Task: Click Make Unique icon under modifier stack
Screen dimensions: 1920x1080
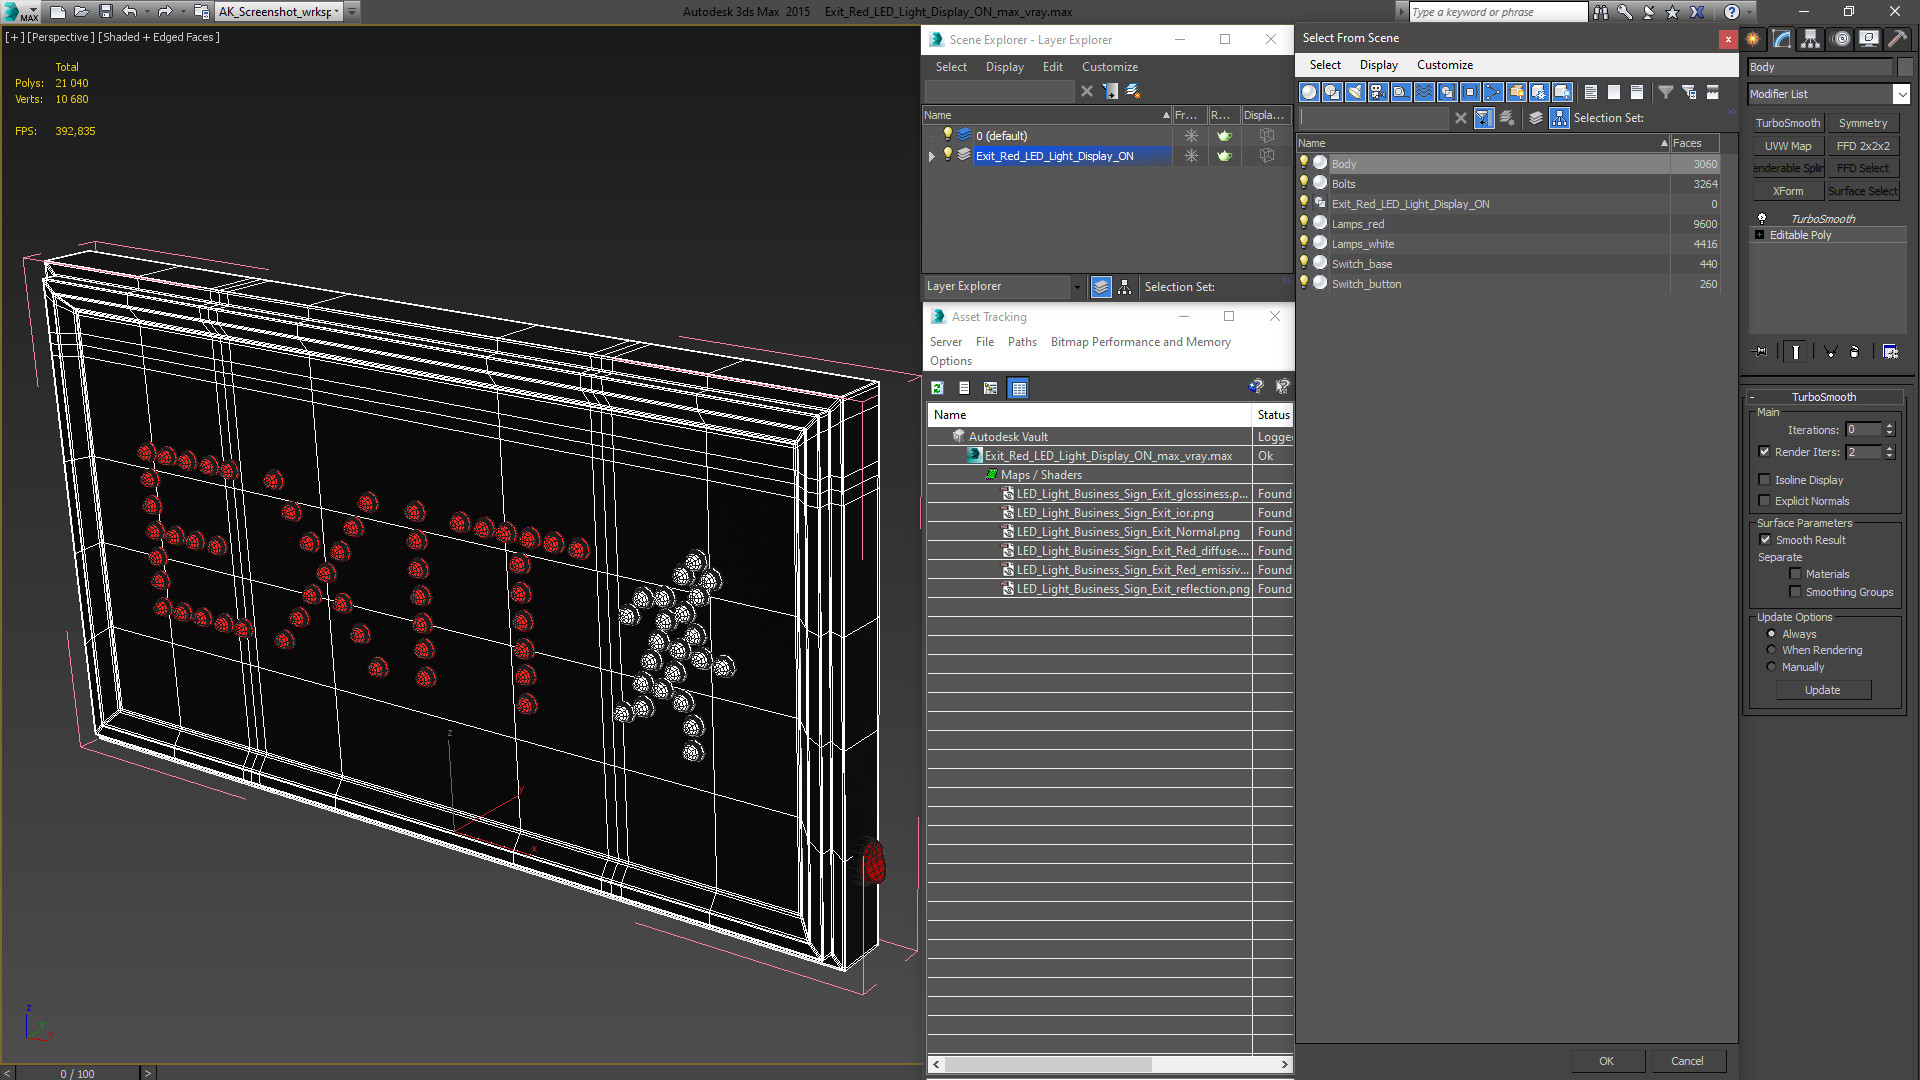Action: [x=1830, y=352]
